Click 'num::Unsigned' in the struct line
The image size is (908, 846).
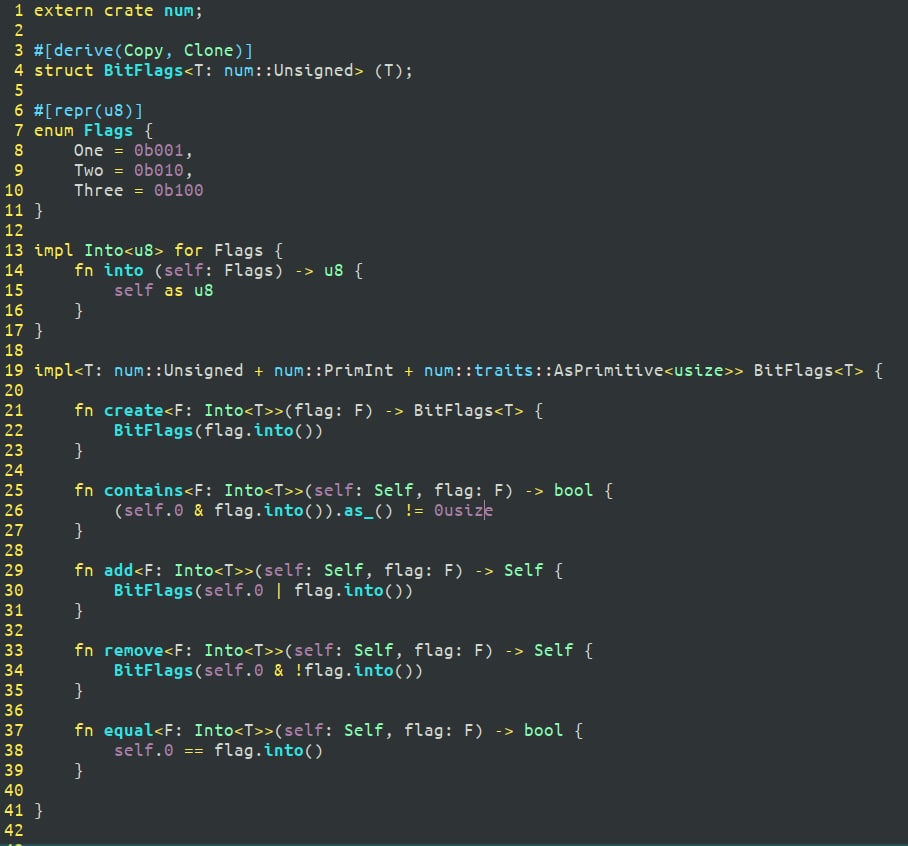(289, 71)
